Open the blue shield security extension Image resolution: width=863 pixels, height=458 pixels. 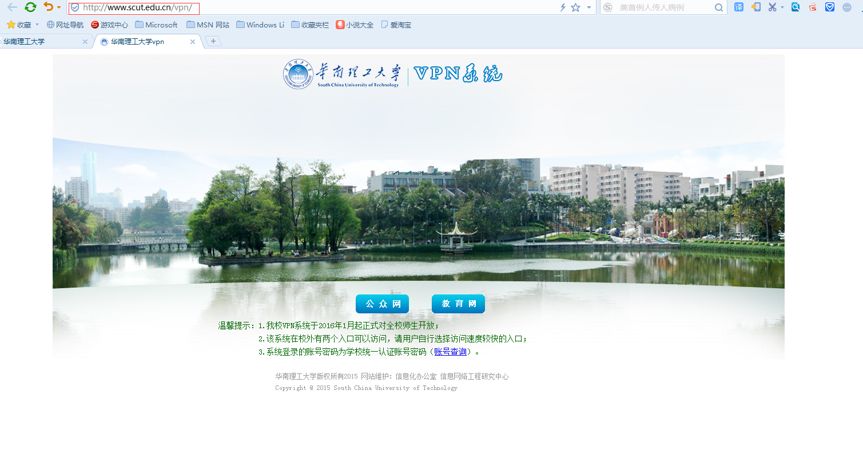(830, 7)
